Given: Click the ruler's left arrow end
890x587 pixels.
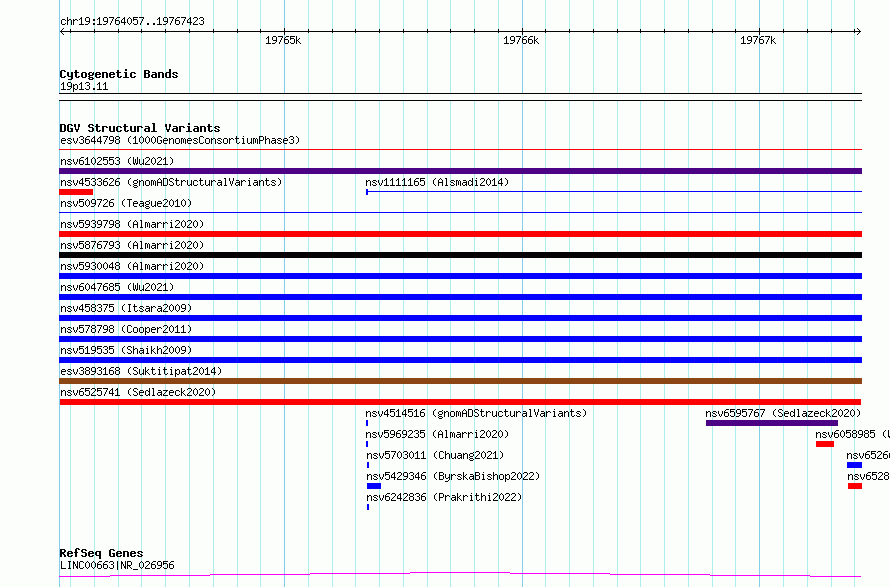Looking at the screenshot, I should coord(62,32).
